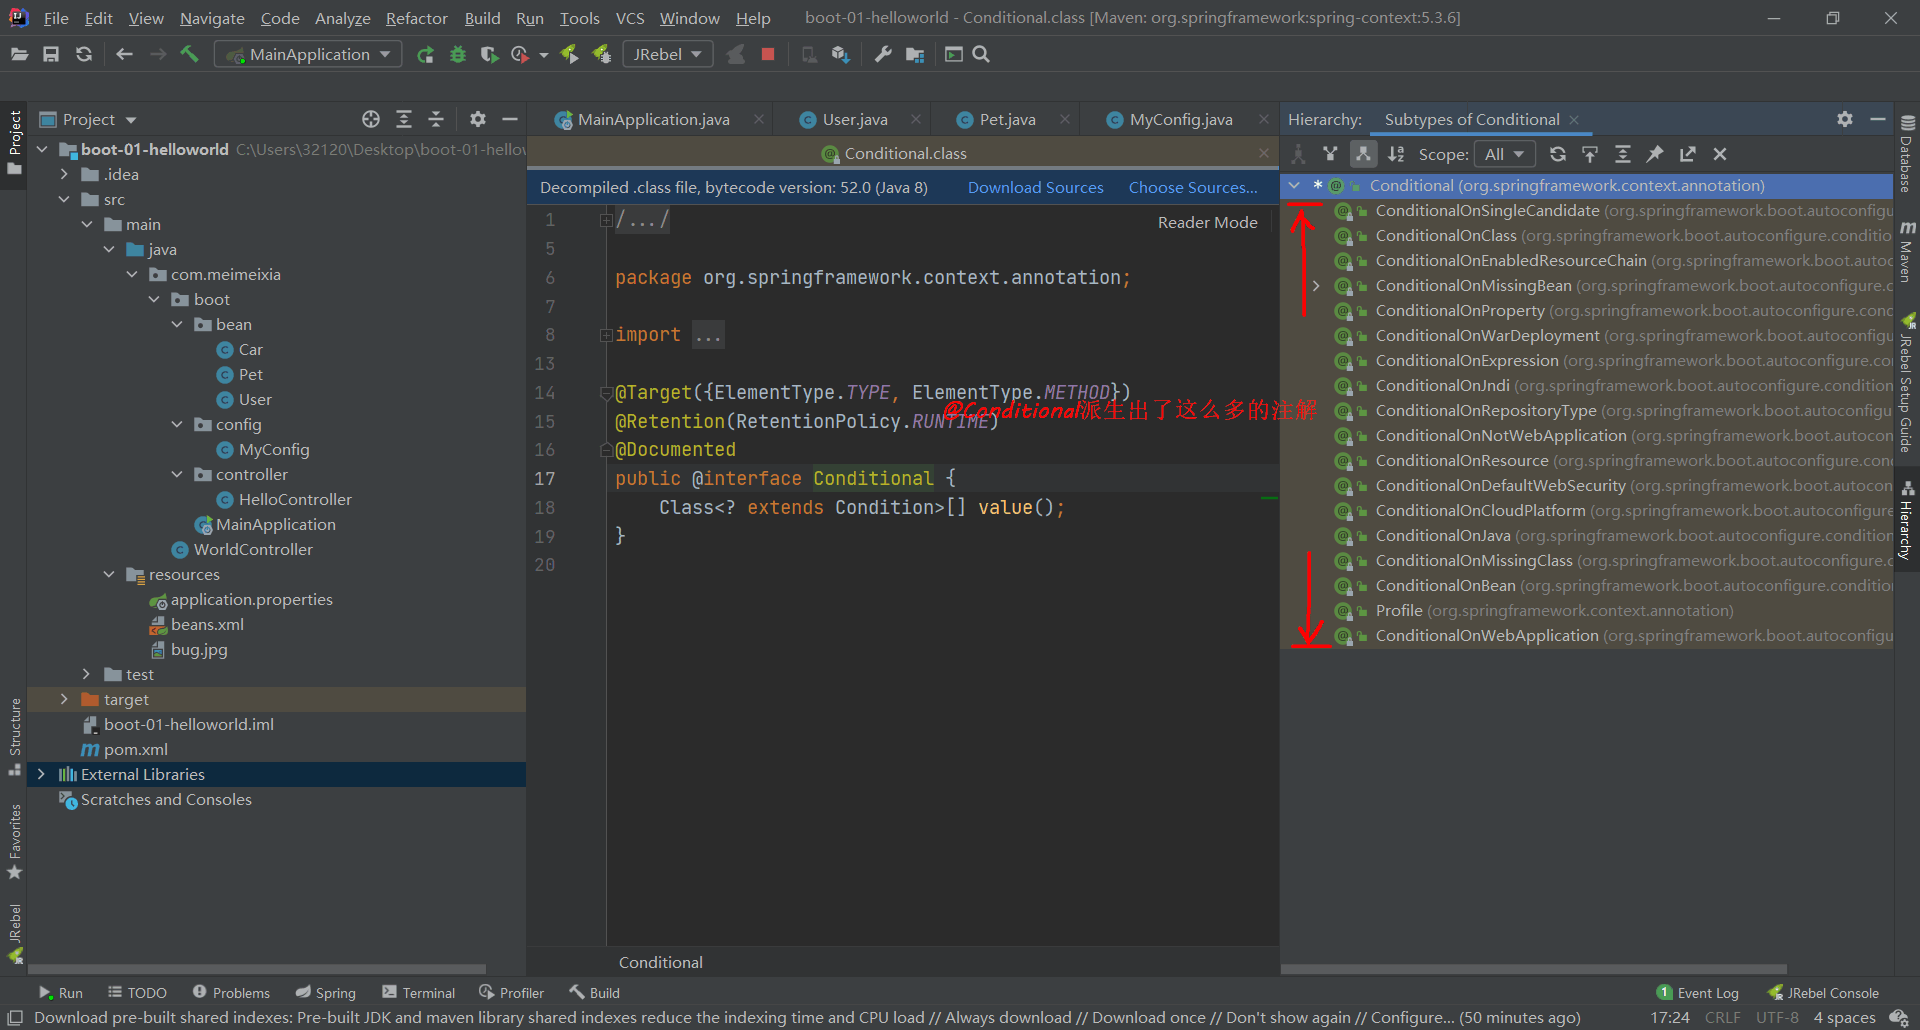Open Search Everywhere magnifier icon
The height and width of the screenshot is (1030, 1920).
tap(981, 54)
